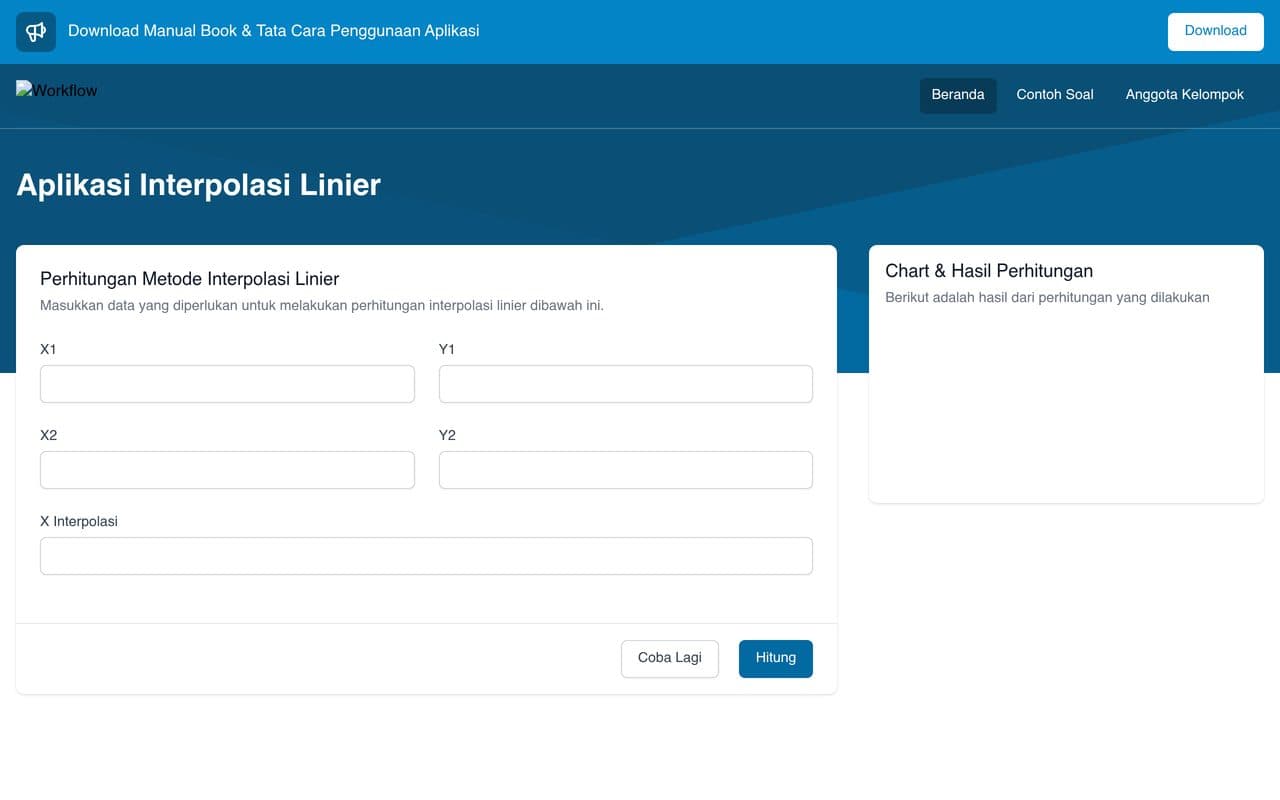Focus the Y1 input field
Screen dimensions: 1280x800
click(626, 384)
